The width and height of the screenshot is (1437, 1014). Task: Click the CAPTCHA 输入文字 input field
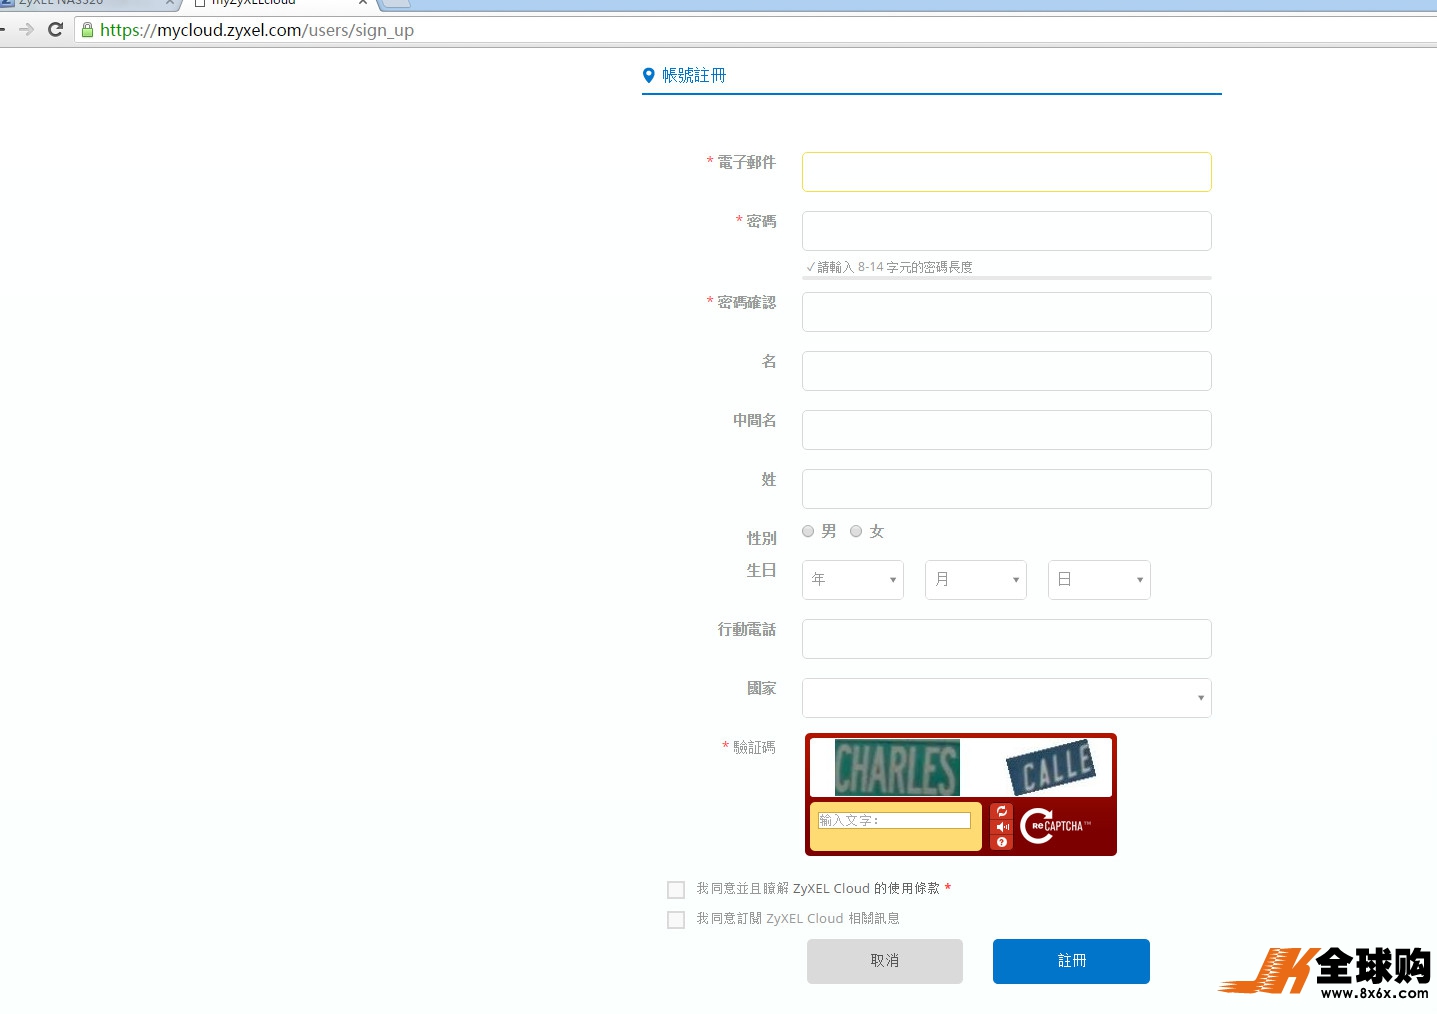tap(895, 820)
